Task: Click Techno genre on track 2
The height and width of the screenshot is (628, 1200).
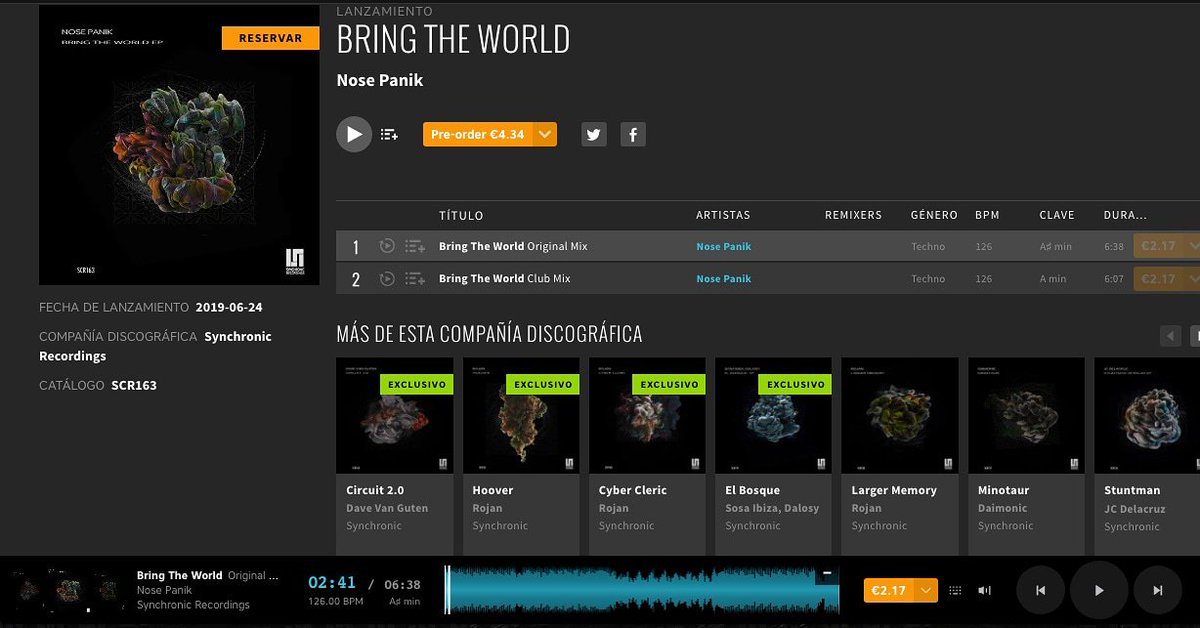Action: pos(928,279)
